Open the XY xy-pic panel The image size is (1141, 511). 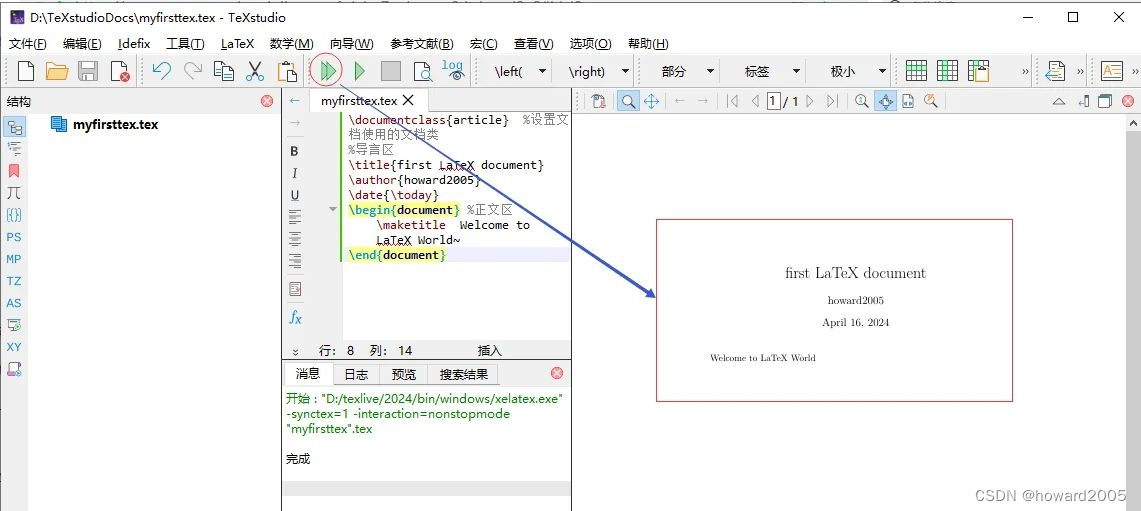(14, 347)
